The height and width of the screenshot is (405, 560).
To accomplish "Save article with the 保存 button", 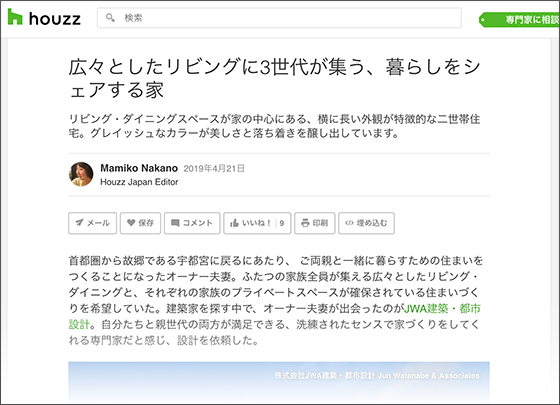I will (x=140, y=223).
